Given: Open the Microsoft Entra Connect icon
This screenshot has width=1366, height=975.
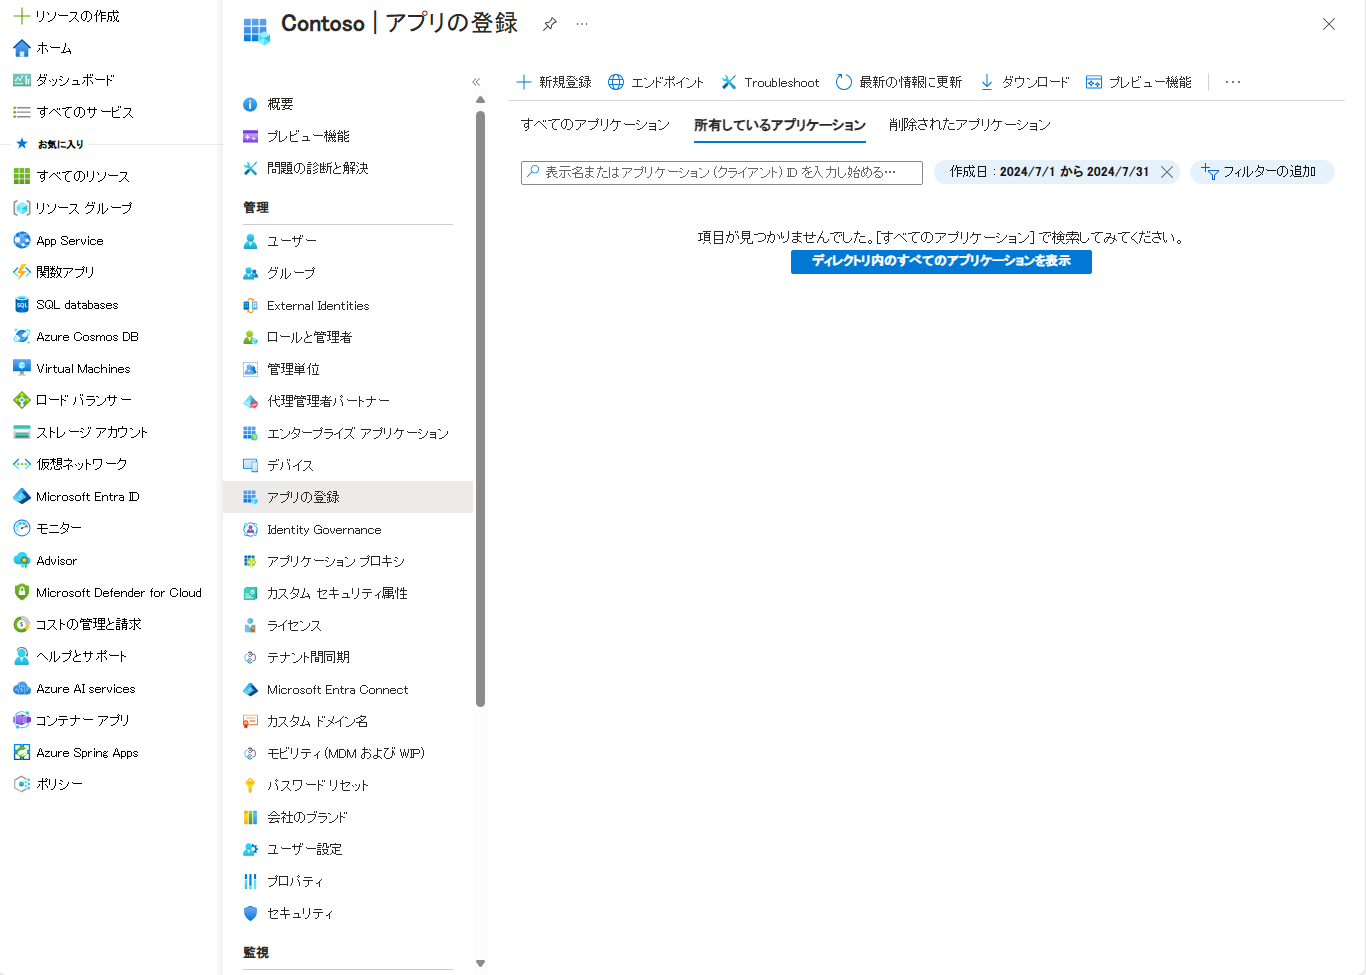Looking at the screenshot, I should pyautogui.click(x=250, y=689).
